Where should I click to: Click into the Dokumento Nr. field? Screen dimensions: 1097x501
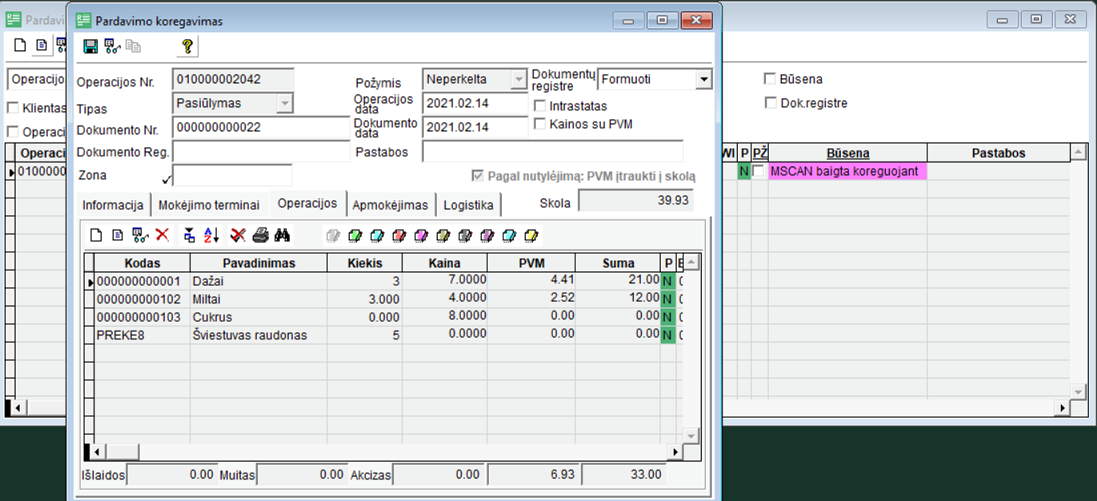click(x=260, y=129)
